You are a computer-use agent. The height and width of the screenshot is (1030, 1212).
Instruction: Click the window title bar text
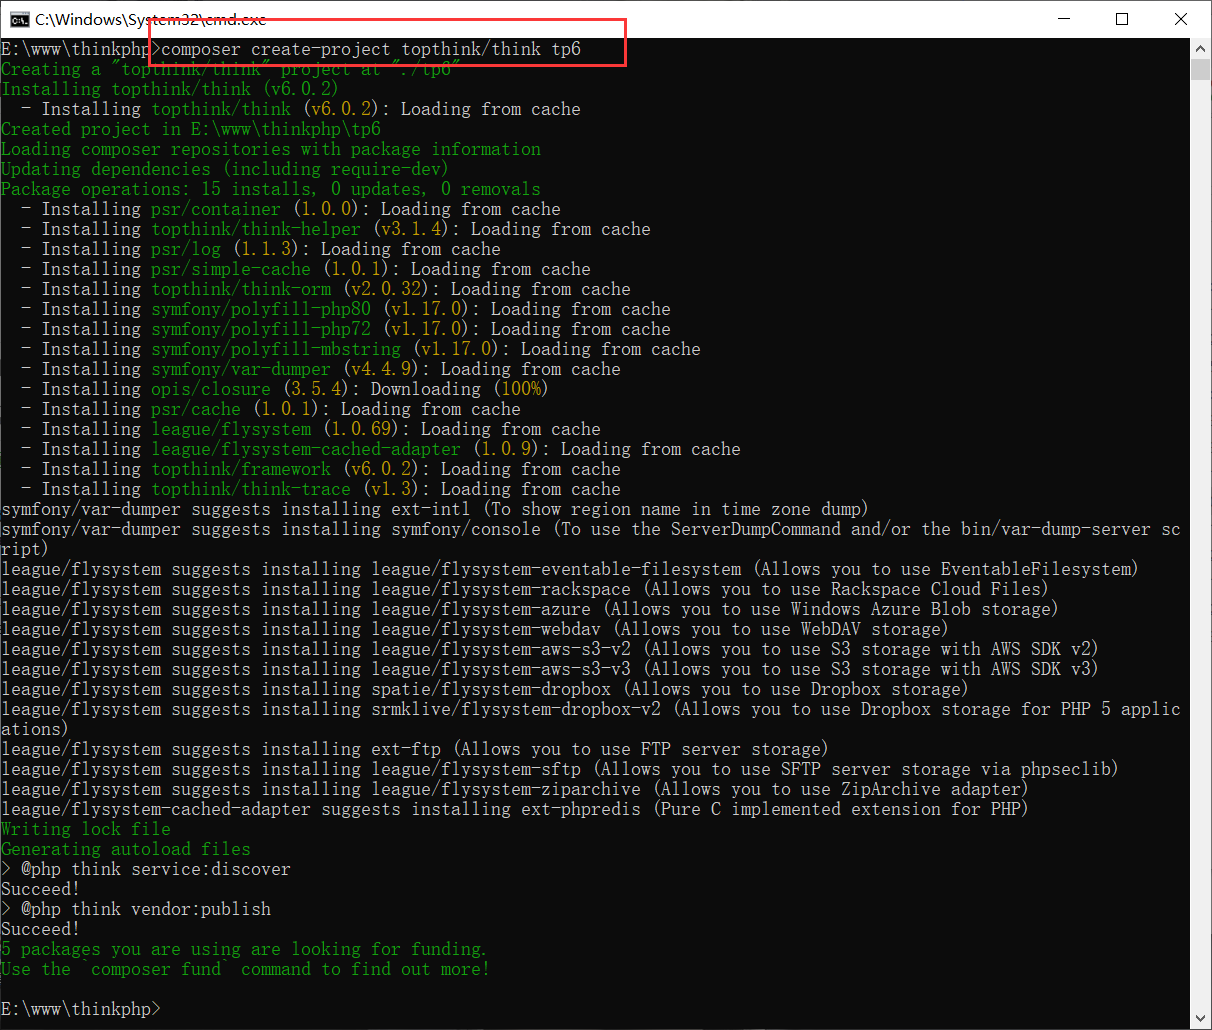coord(150,19)
